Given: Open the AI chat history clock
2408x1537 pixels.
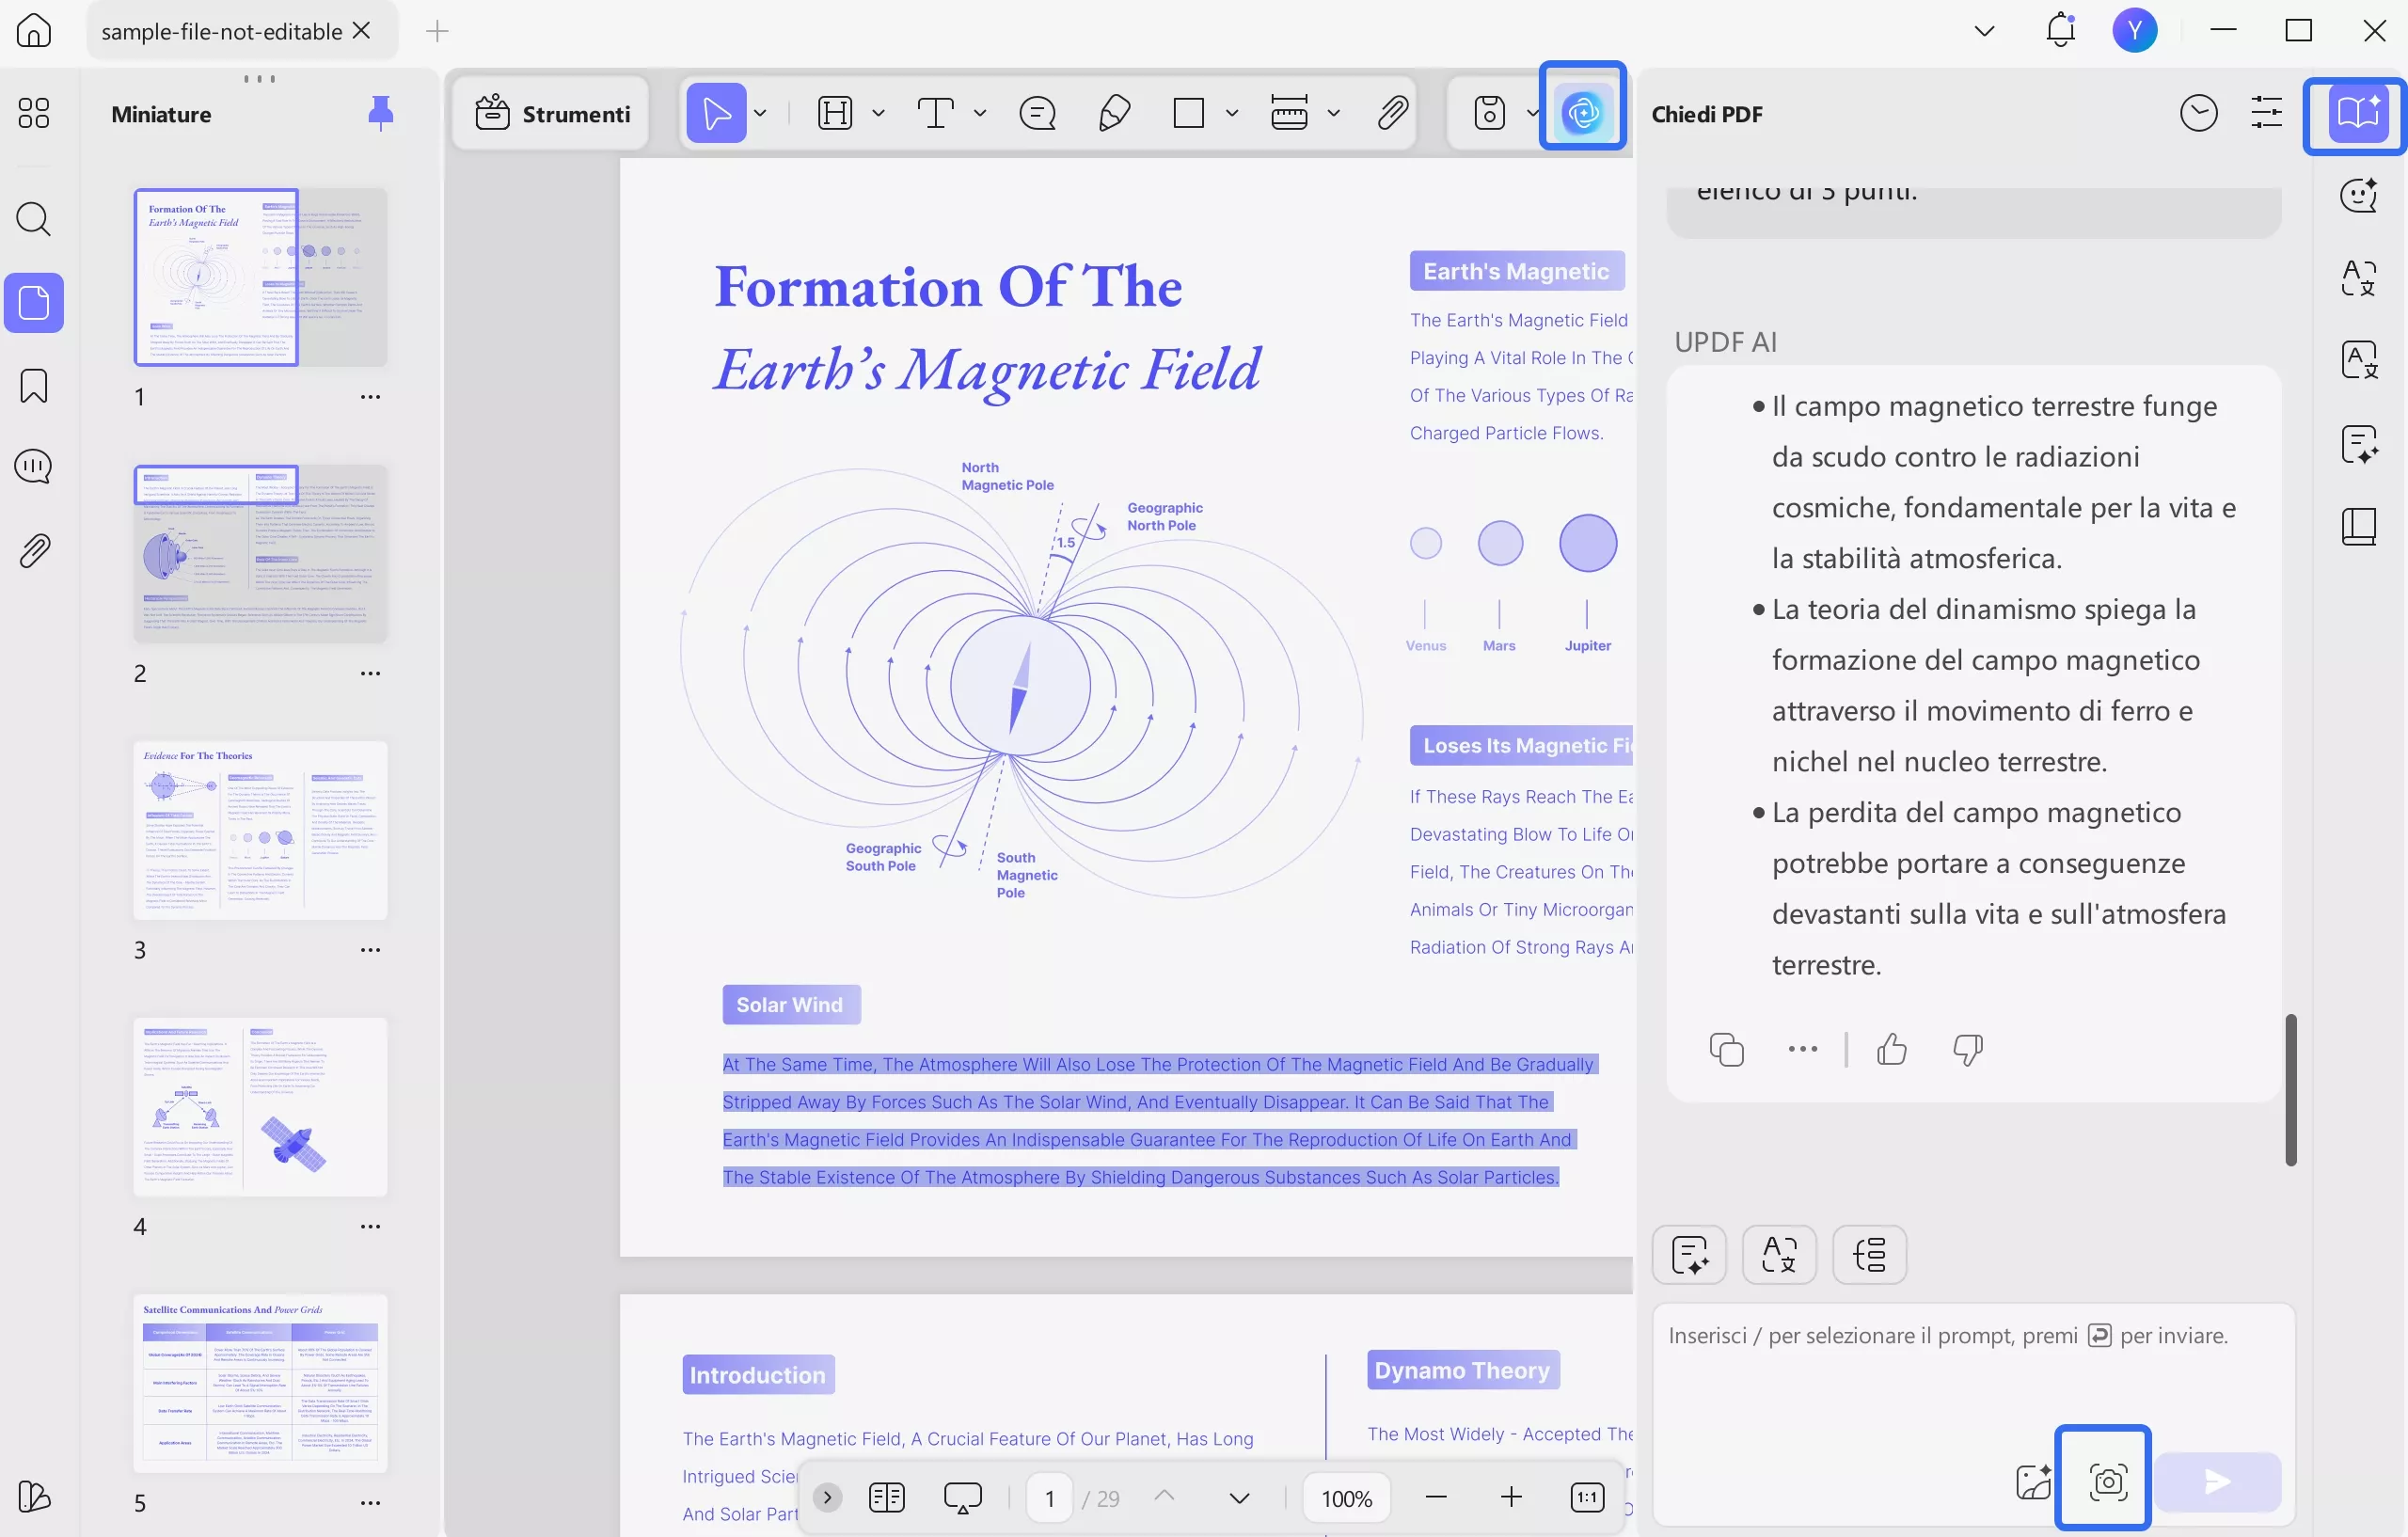Looking at the screenshot, I should click(x=2198, y=113).
